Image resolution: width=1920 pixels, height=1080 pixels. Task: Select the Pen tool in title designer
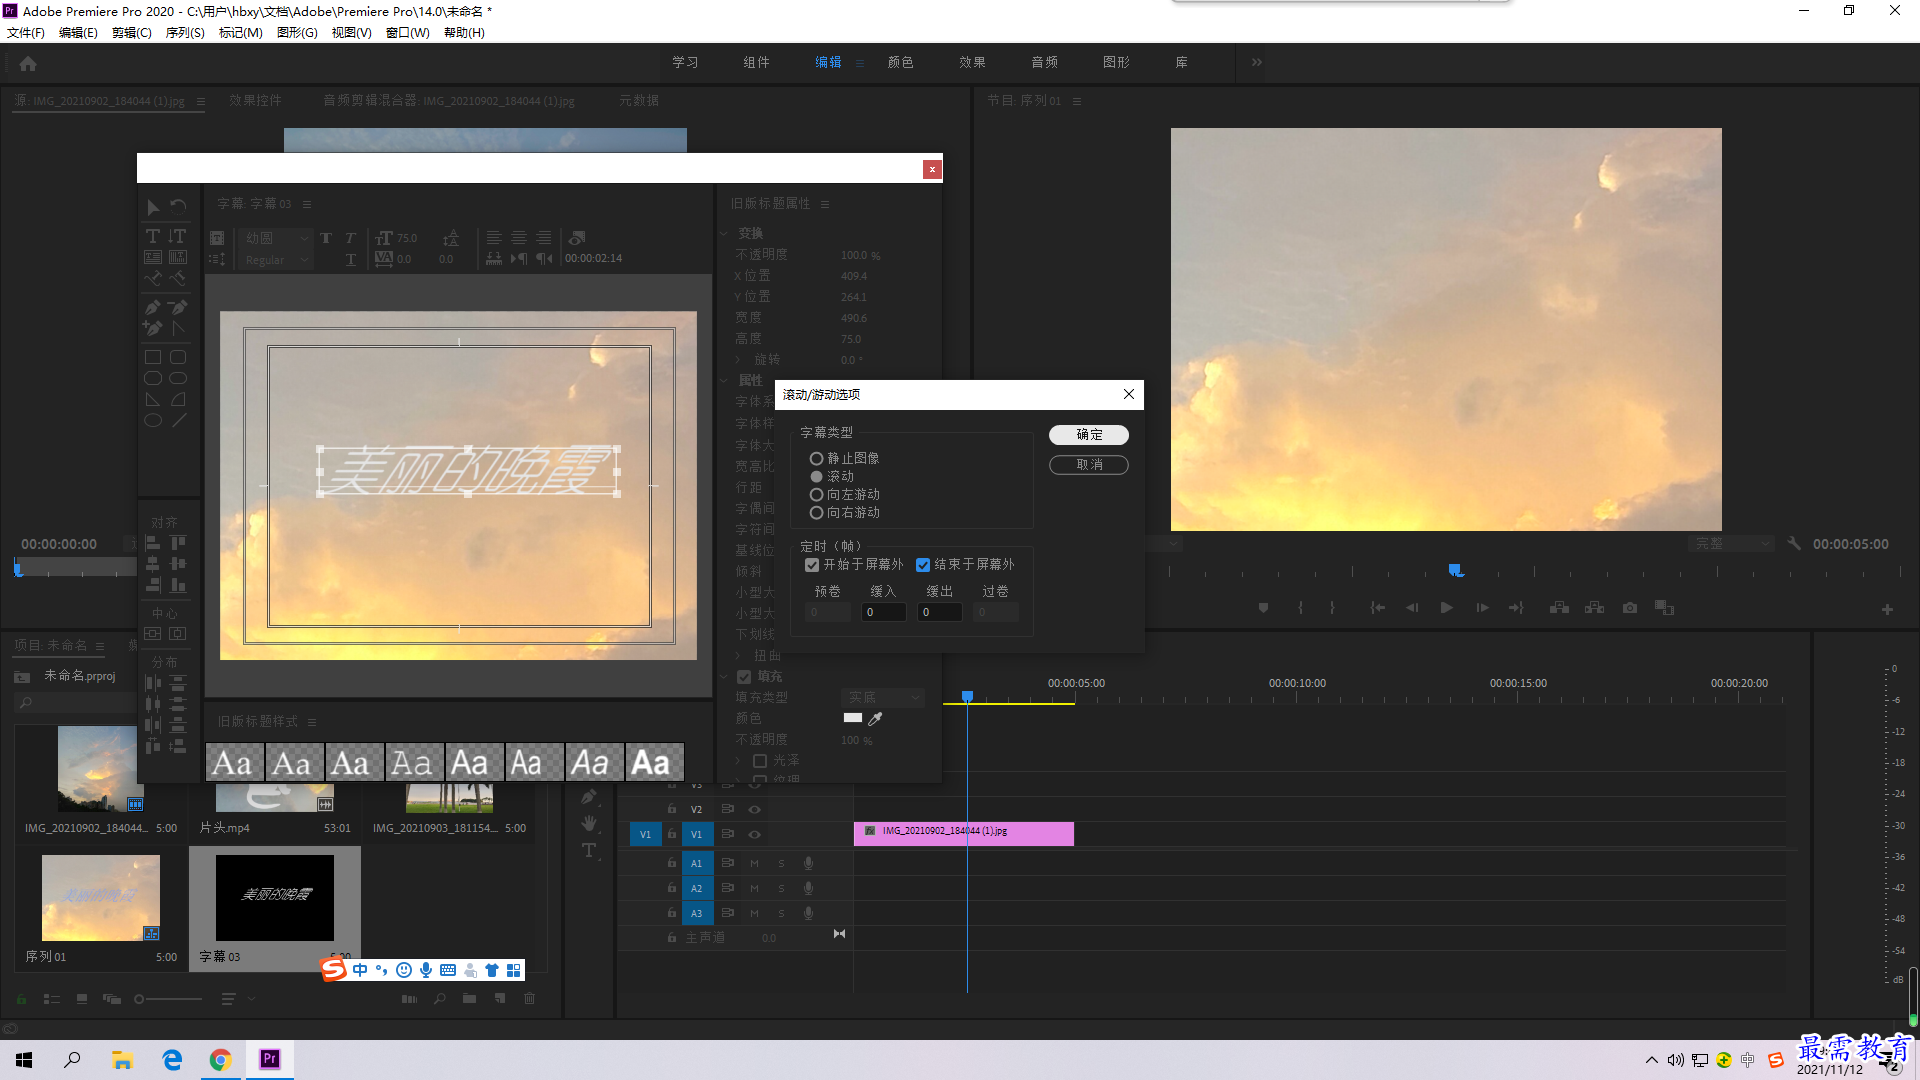tap(153, 307)
